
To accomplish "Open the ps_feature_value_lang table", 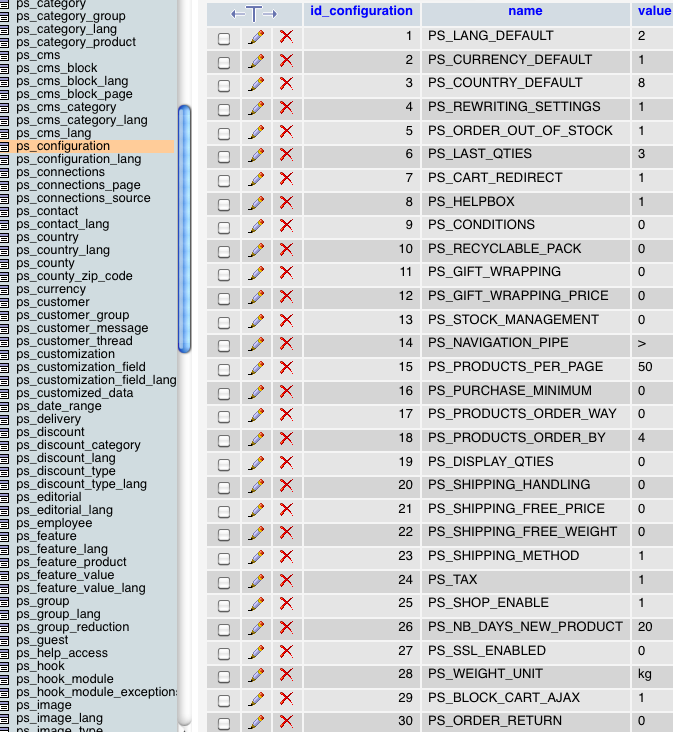I will click(x=81, y=588).
